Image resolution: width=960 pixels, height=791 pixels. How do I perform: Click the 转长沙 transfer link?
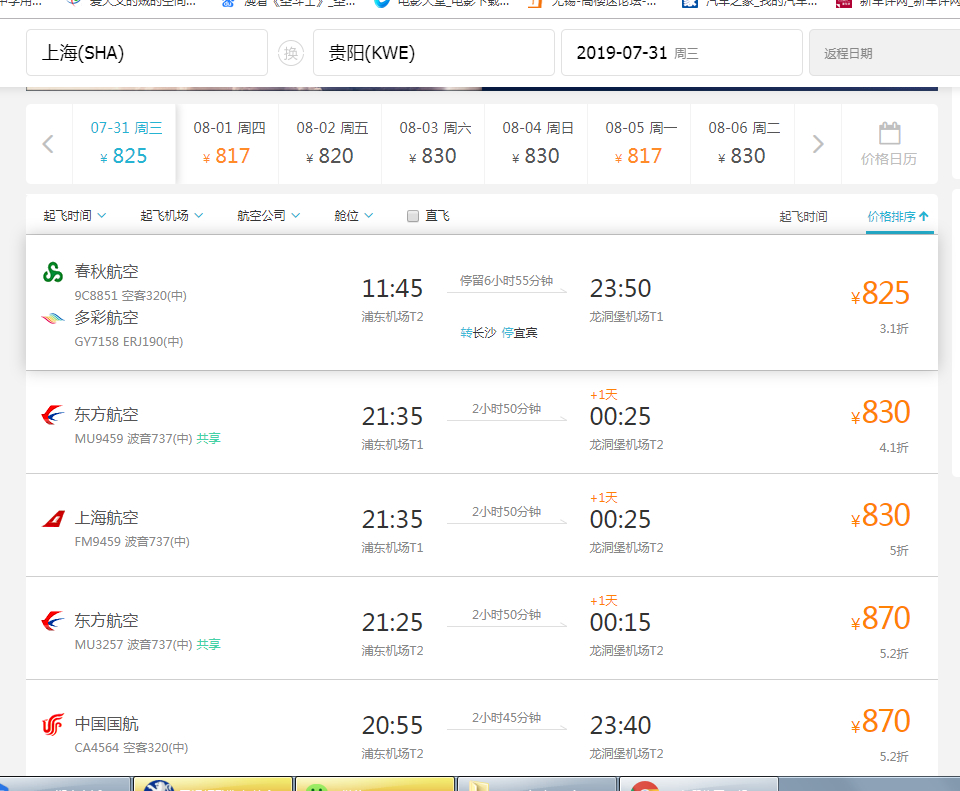coord(478,333)
